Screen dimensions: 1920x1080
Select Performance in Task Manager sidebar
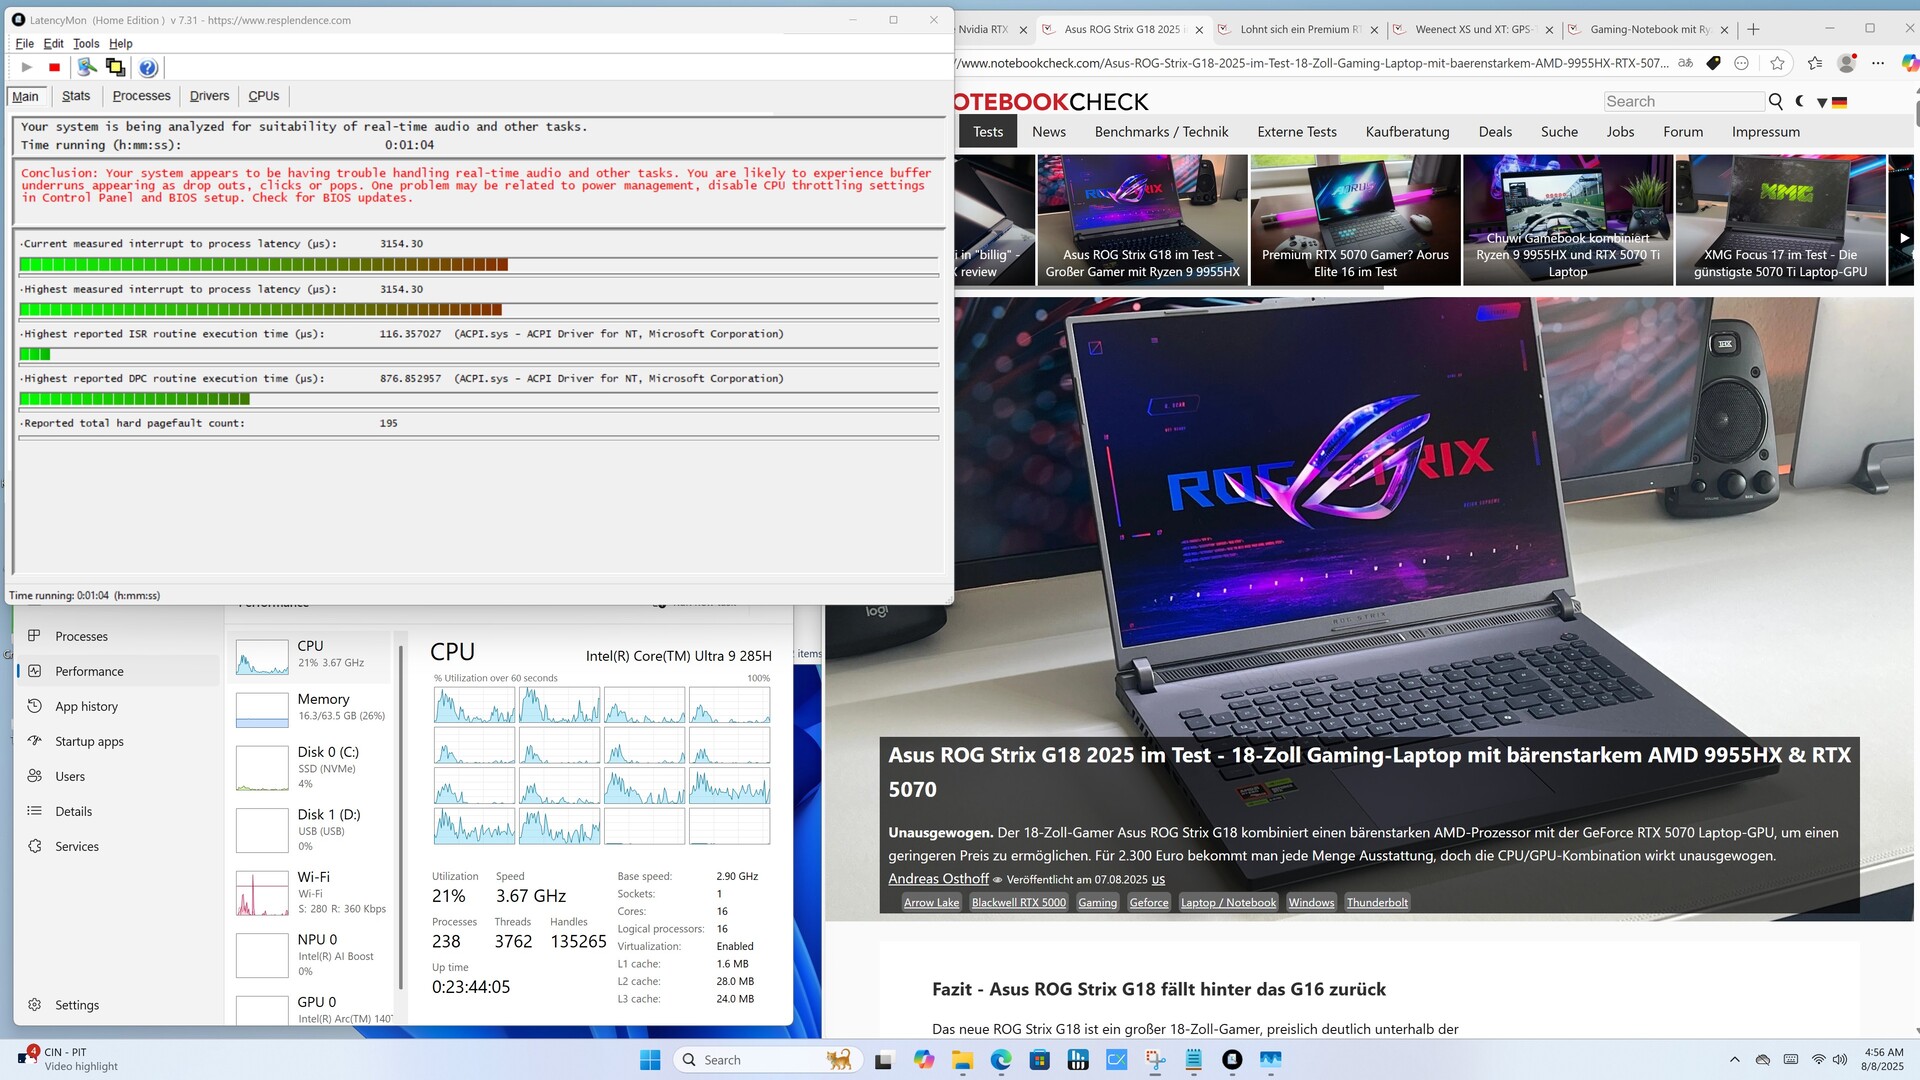pyautogui.click(x=118, y=671)
